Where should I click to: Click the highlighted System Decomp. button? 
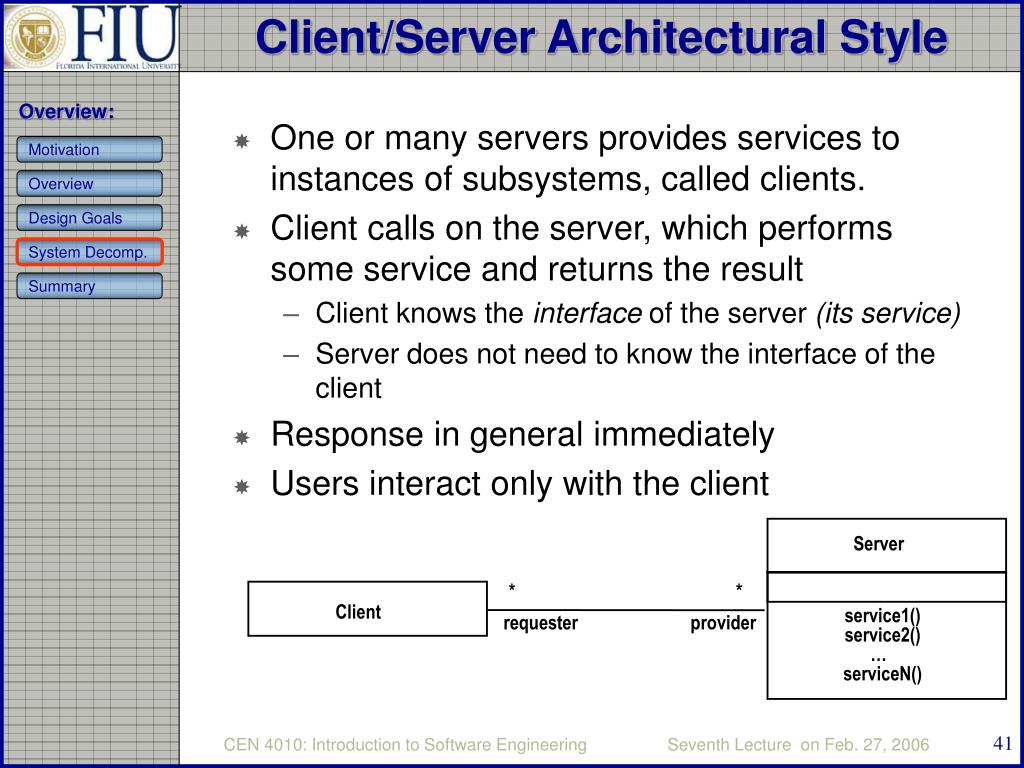point(89,252)
